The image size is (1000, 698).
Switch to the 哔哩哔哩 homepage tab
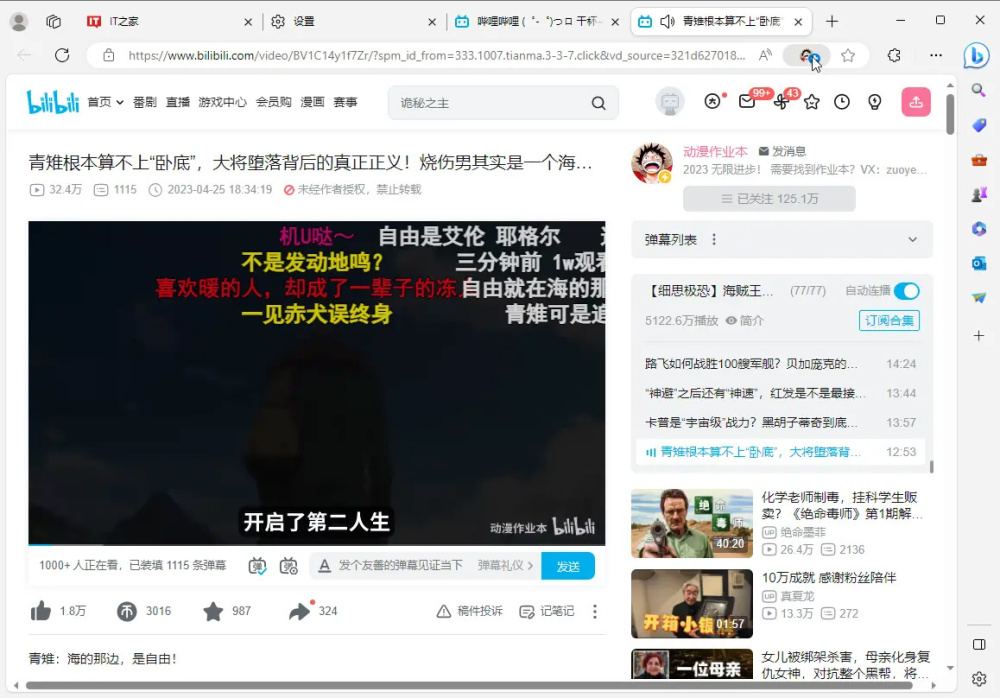(x=537, y=22)
